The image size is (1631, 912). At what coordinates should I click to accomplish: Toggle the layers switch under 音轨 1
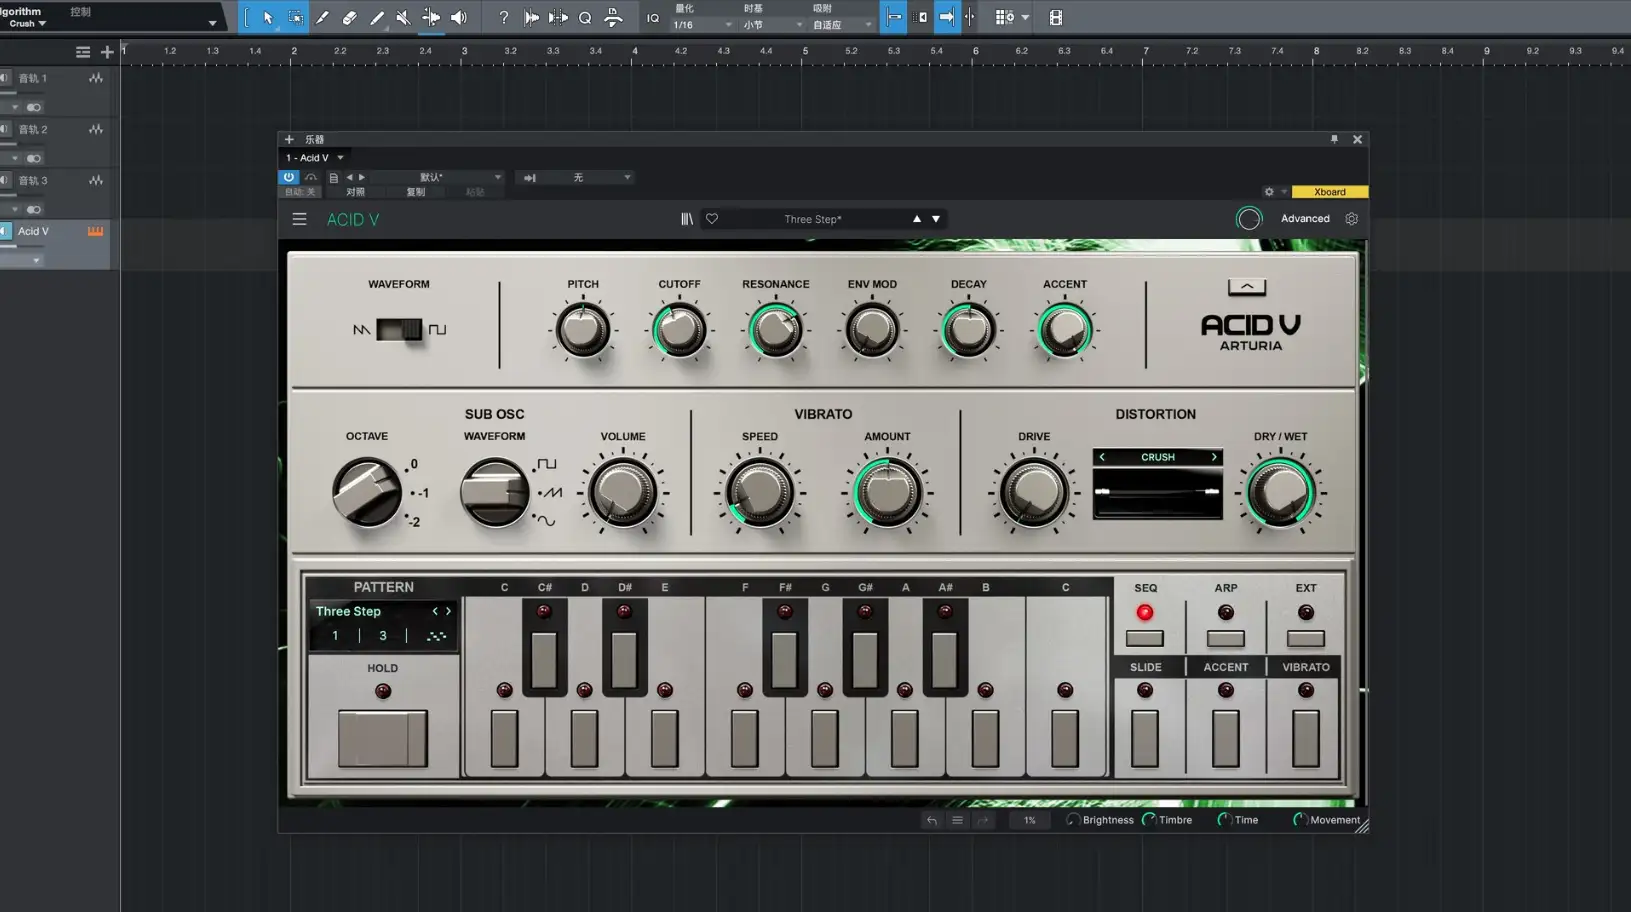pos(33,107)
